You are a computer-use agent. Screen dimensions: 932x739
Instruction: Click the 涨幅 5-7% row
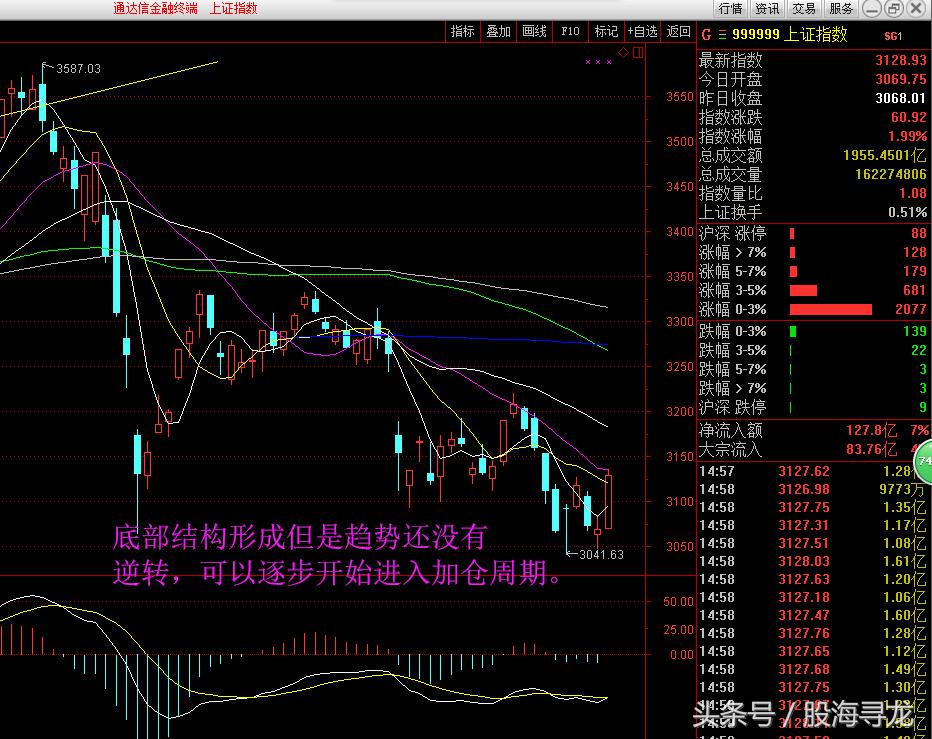[813, 272]
